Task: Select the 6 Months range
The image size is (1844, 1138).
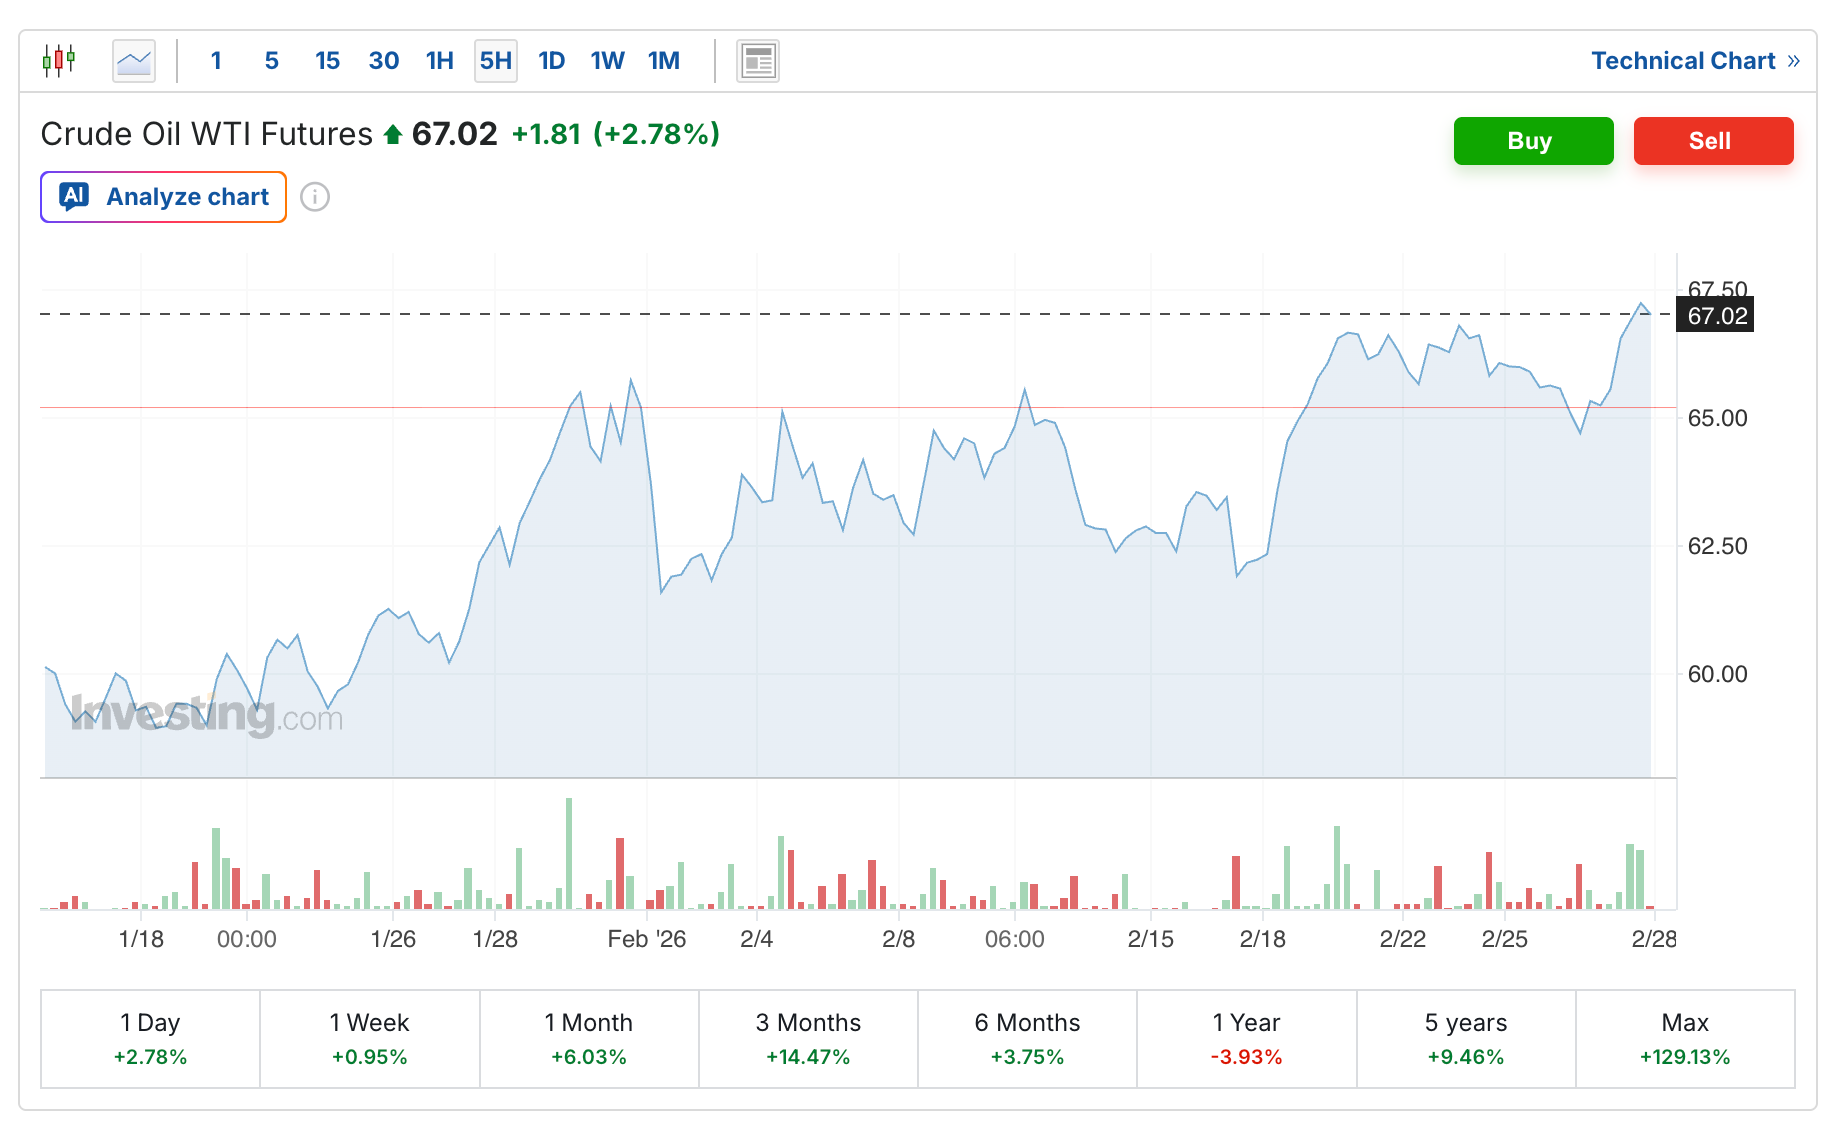Action: click(x=1028, y=1039)
